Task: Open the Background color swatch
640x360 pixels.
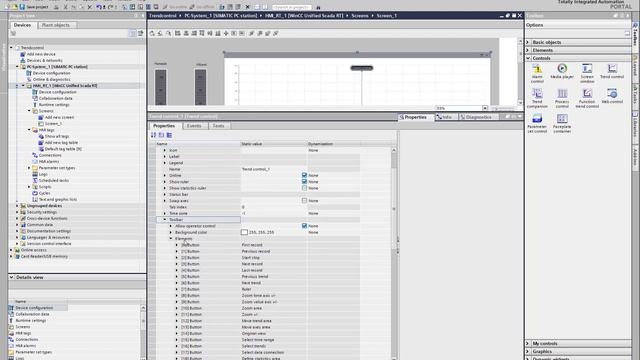Action: 244,232
